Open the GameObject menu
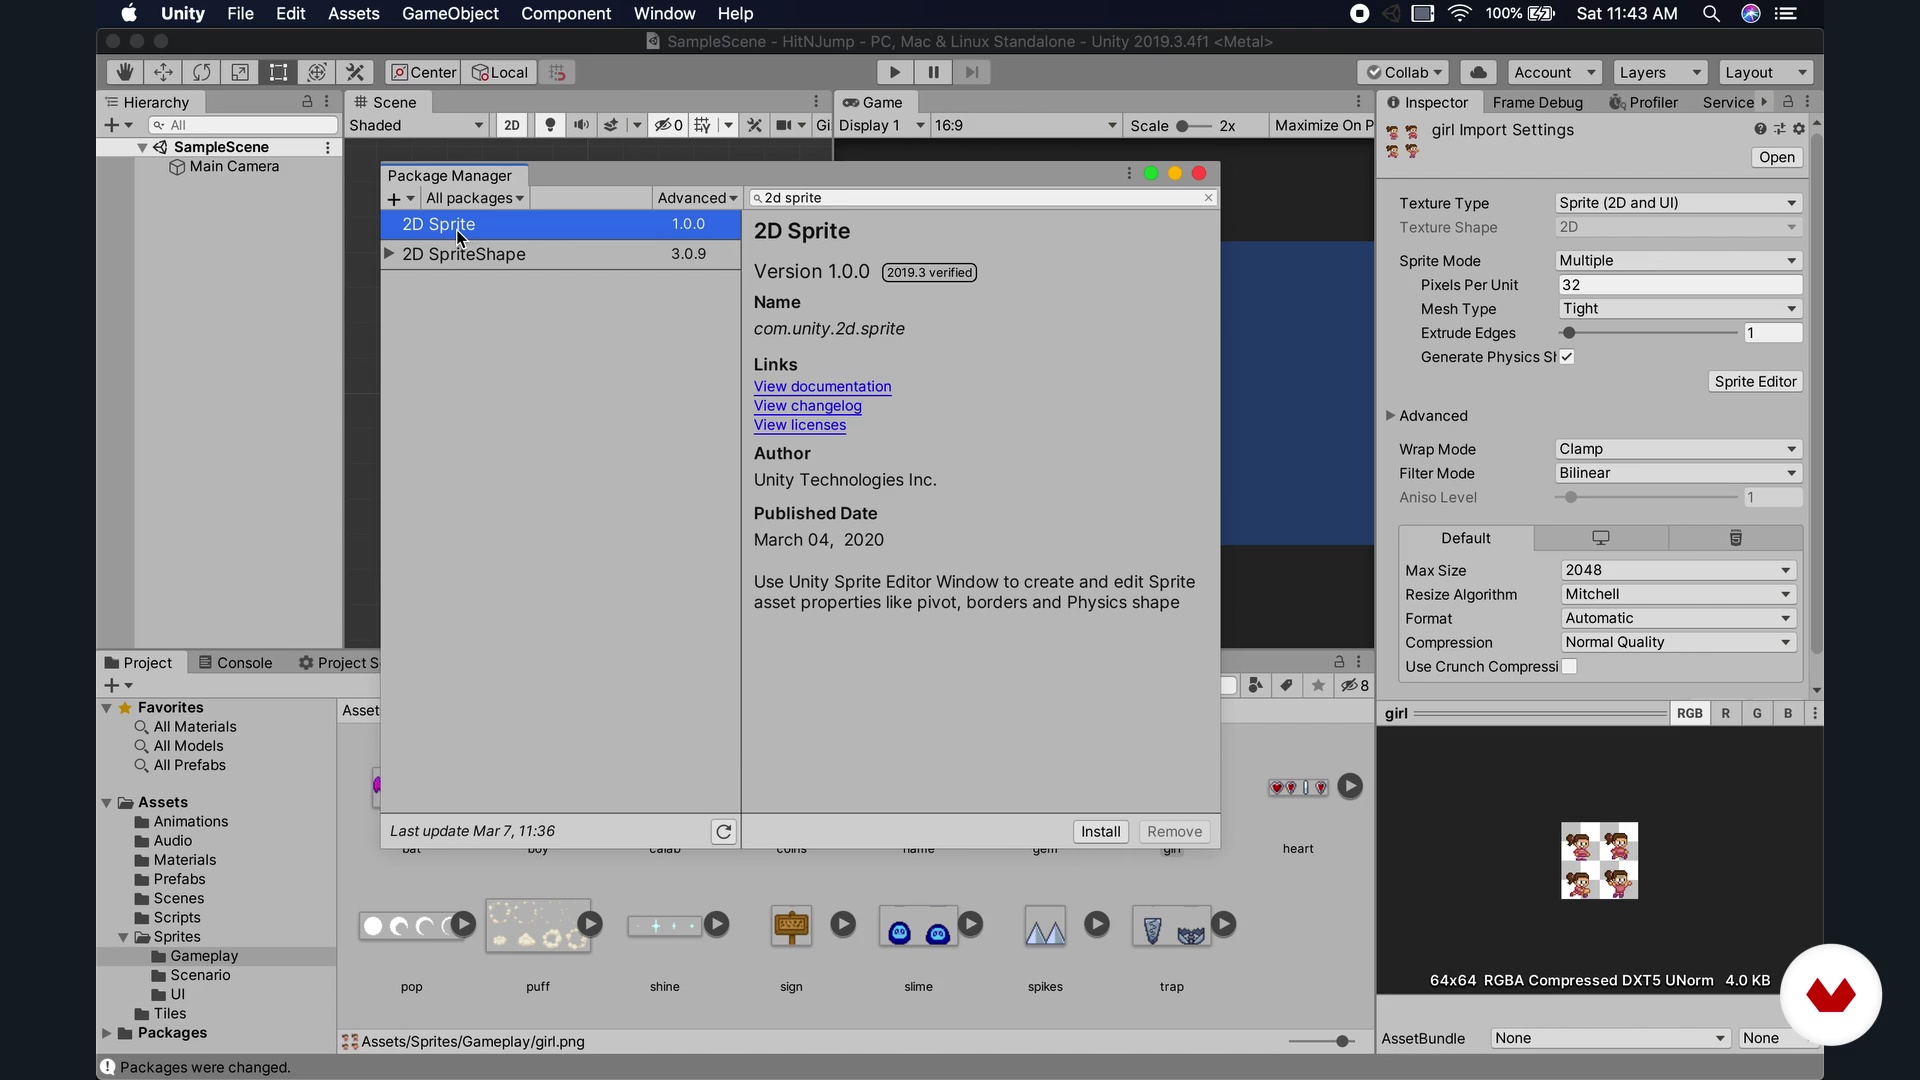Viewport: 1920px width, 1080px height. 450,13
